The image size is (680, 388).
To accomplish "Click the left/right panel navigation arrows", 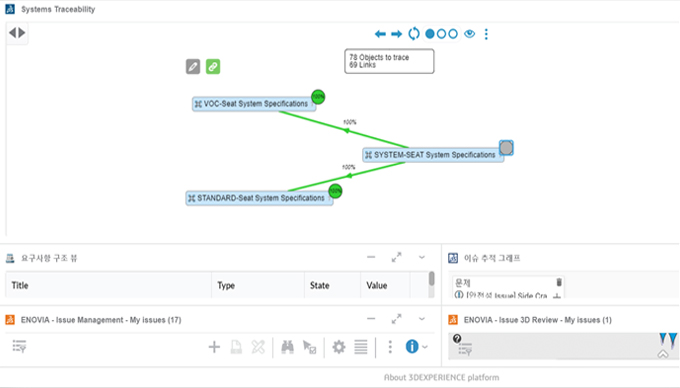I will coord(17,33).
